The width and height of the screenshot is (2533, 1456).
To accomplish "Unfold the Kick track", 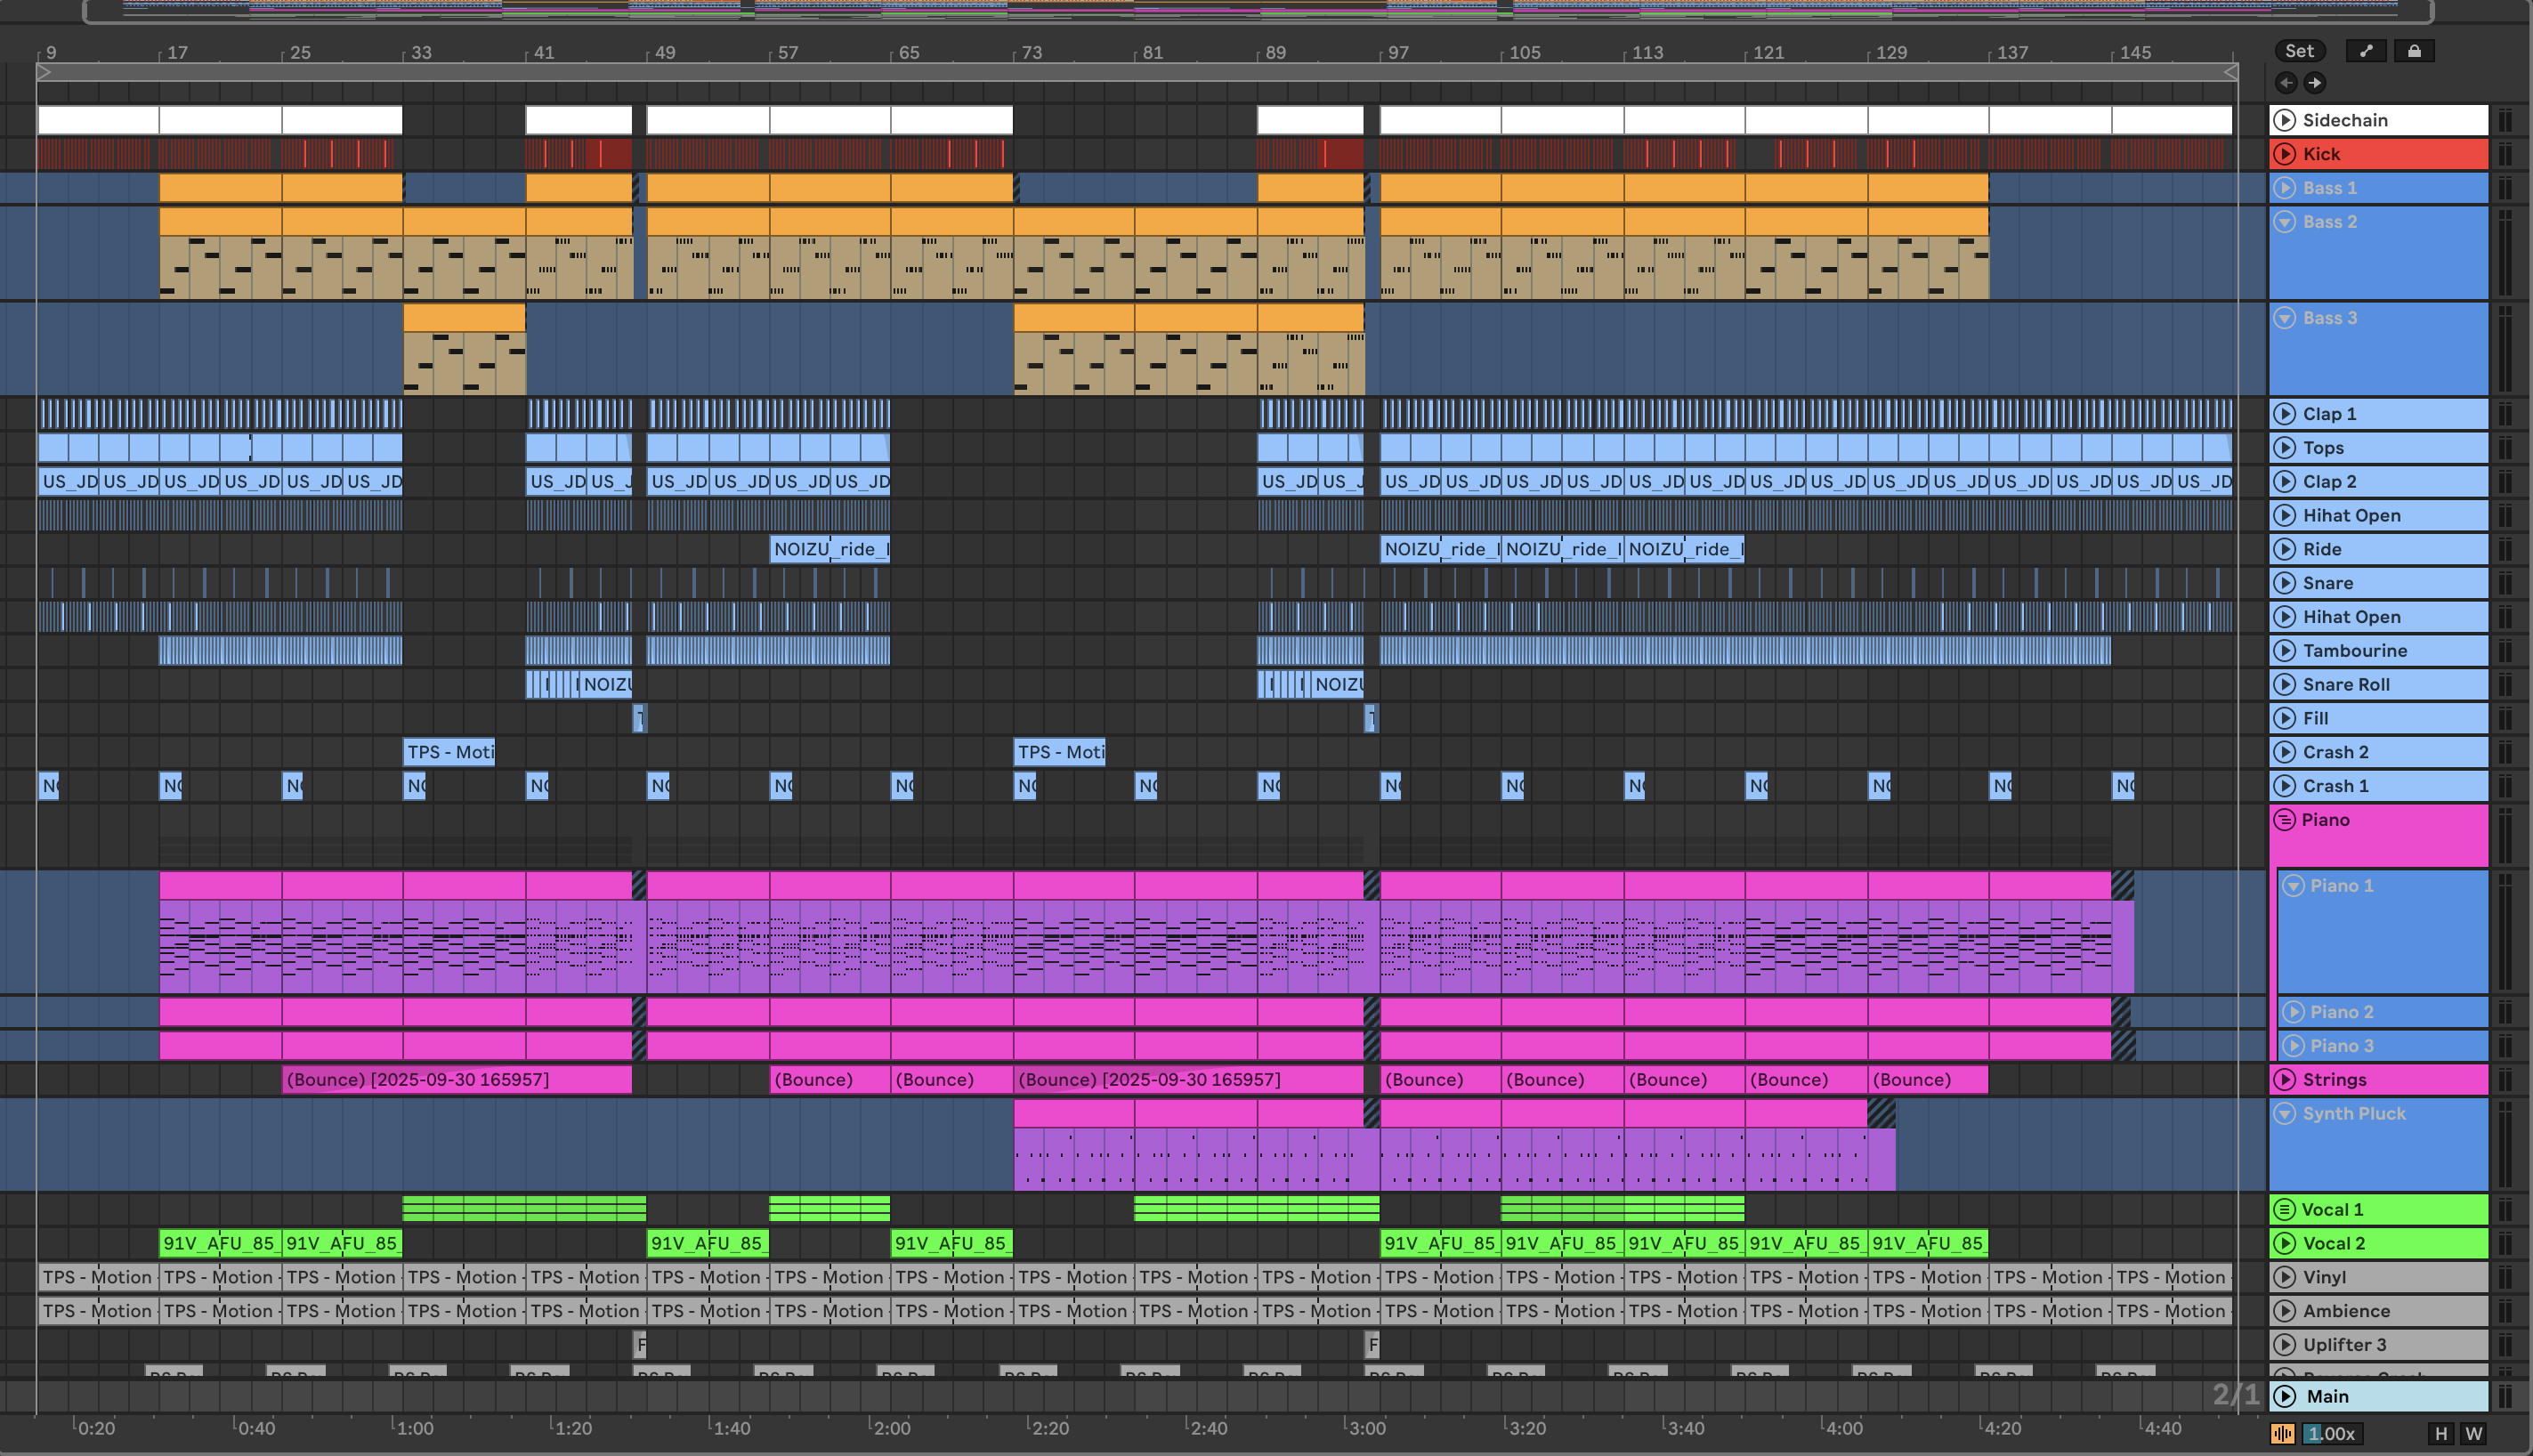I will click(2284, 154).
